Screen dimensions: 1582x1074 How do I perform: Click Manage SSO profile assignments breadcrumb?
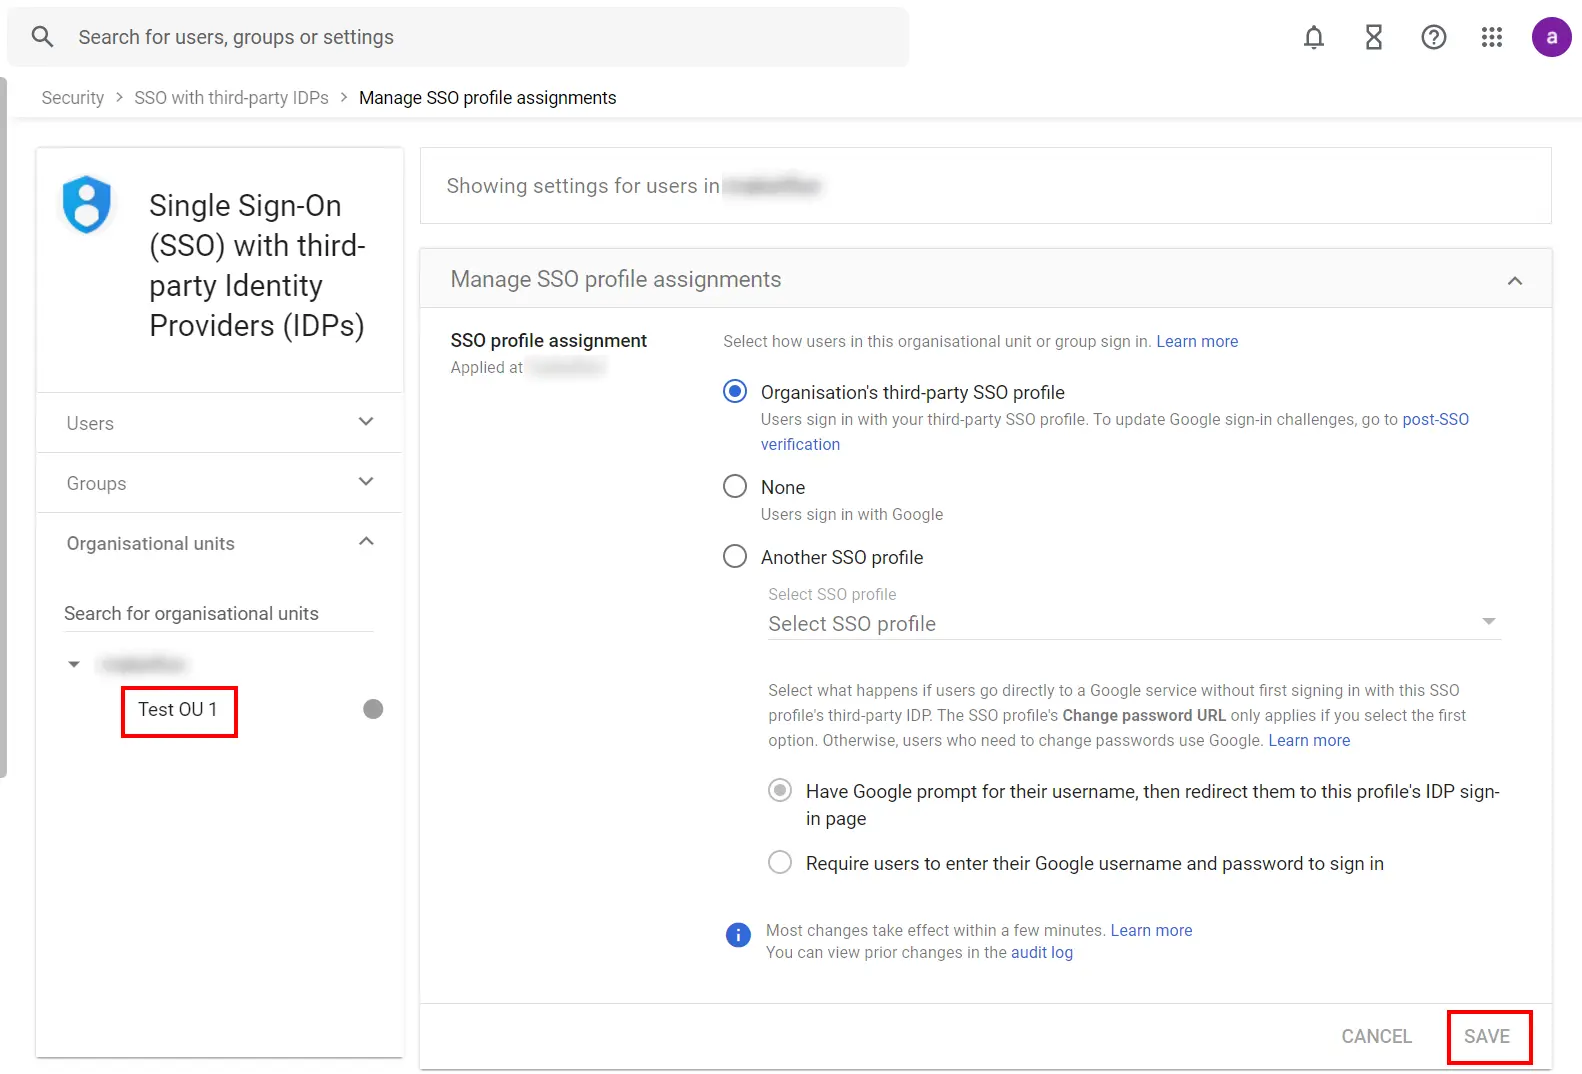pos(487,98)
